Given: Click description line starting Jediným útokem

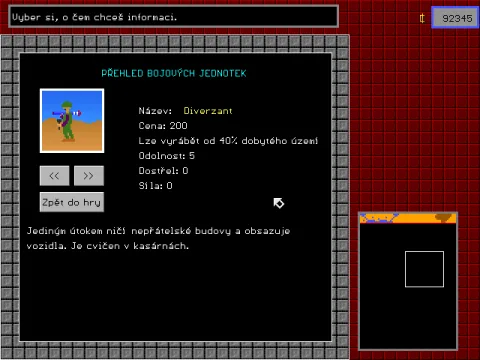Looking at the screenshot, I should coord(158,231).
